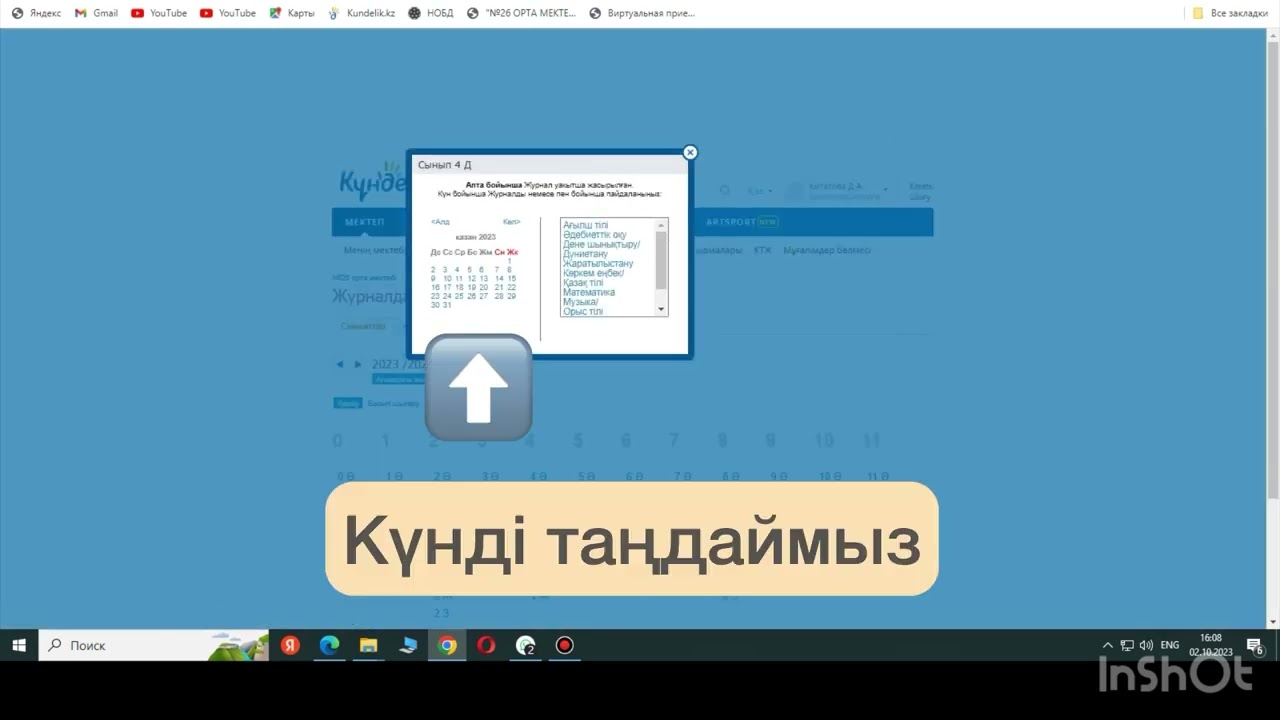
Task: Open the Windows Start menu
Action: [x=19, y=645]
